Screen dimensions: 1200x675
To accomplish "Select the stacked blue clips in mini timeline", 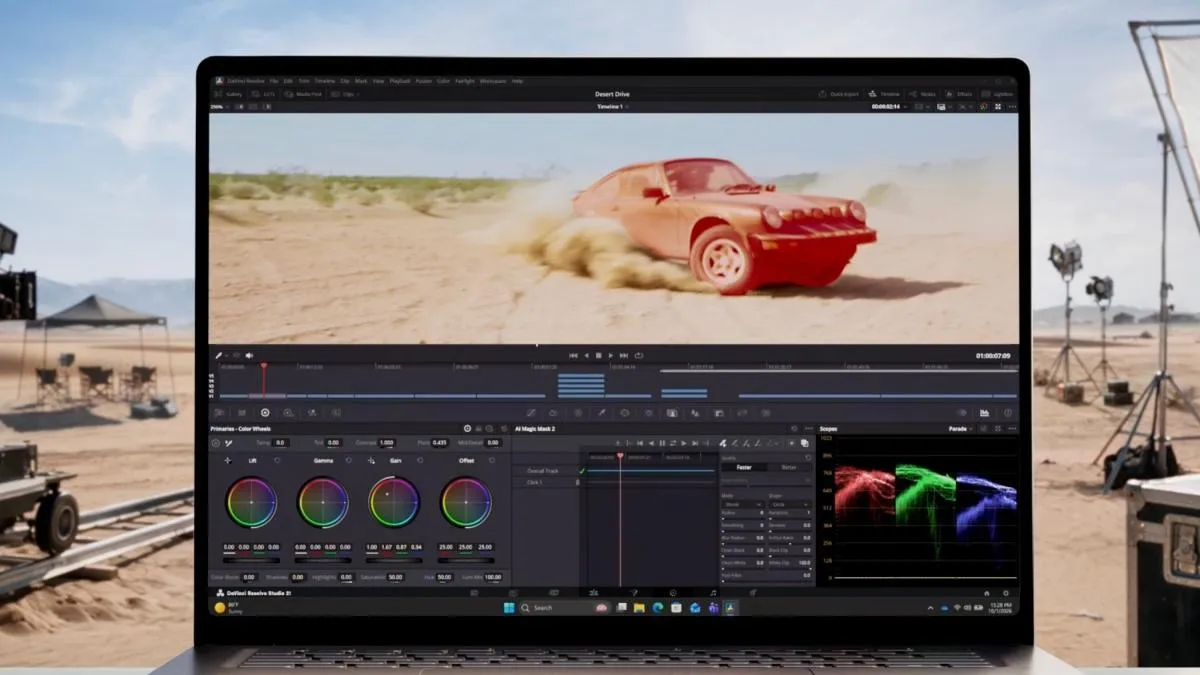I will [x=581, y=385].
